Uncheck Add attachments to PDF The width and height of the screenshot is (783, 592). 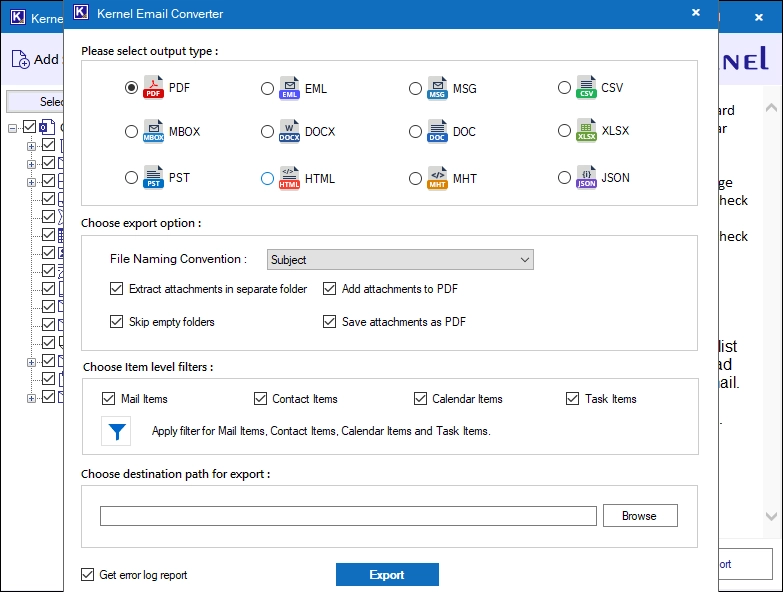330,289
